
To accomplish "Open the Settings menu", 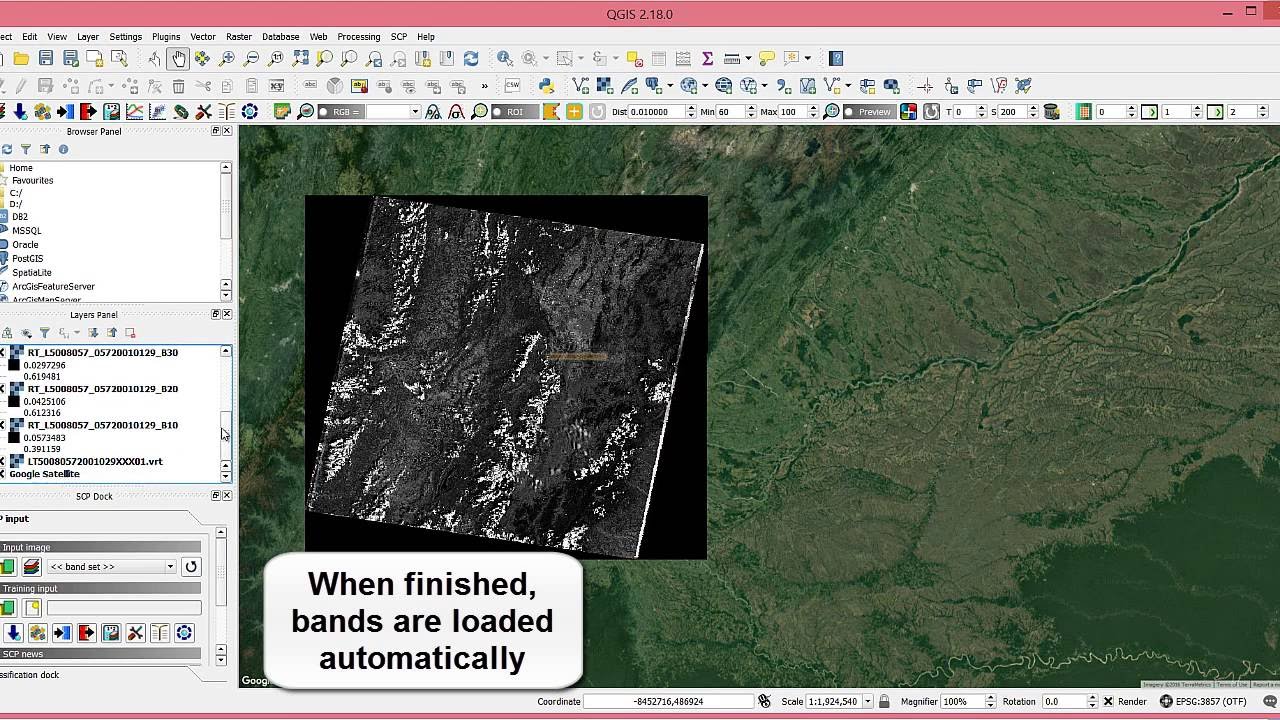I will click(125, 37).
